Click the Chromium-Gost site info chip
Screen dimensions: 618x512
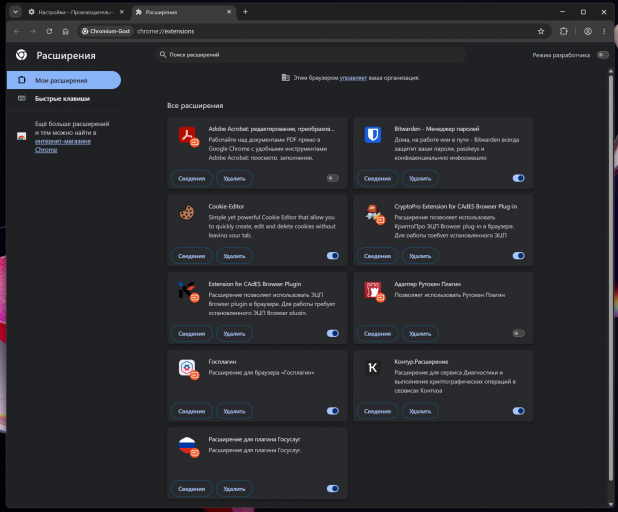click(106, 31)
